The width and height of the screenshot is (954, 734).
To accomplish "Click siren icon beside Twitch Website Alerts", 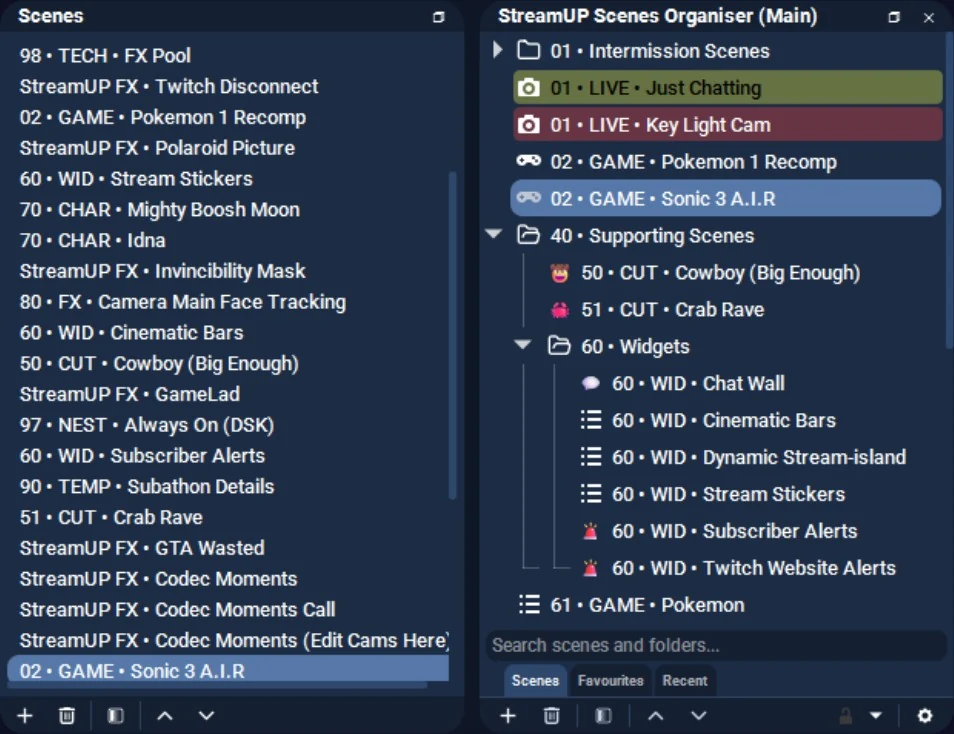I will click(590, 568).
